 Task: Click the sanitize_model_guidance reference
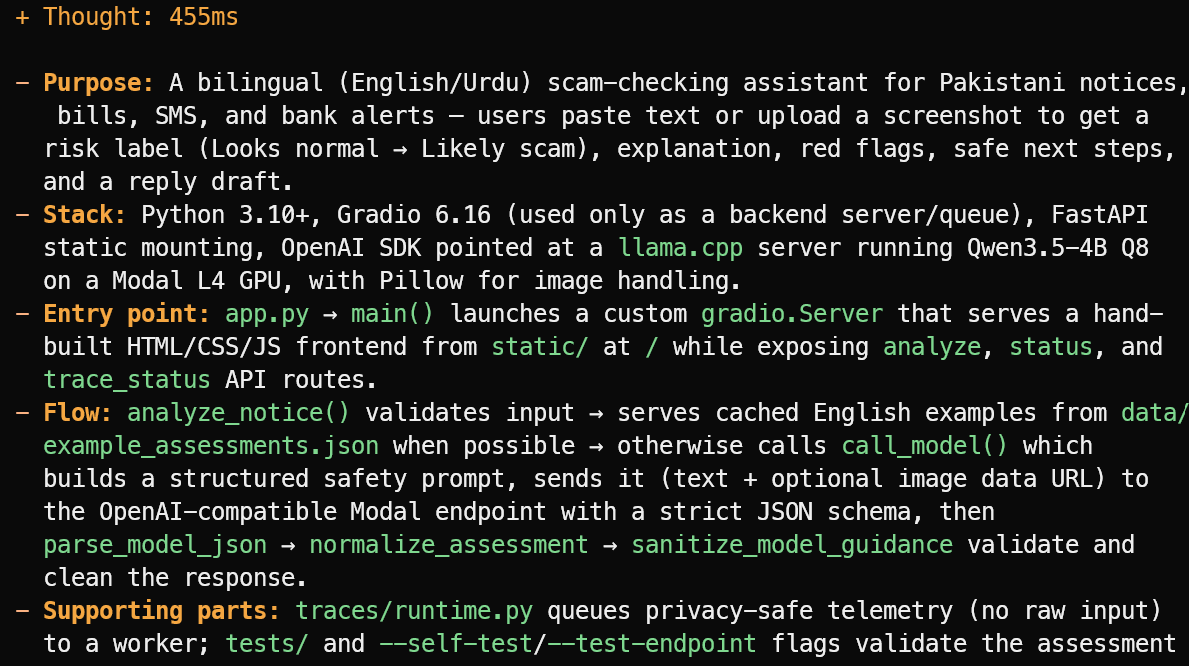(792, 545)
